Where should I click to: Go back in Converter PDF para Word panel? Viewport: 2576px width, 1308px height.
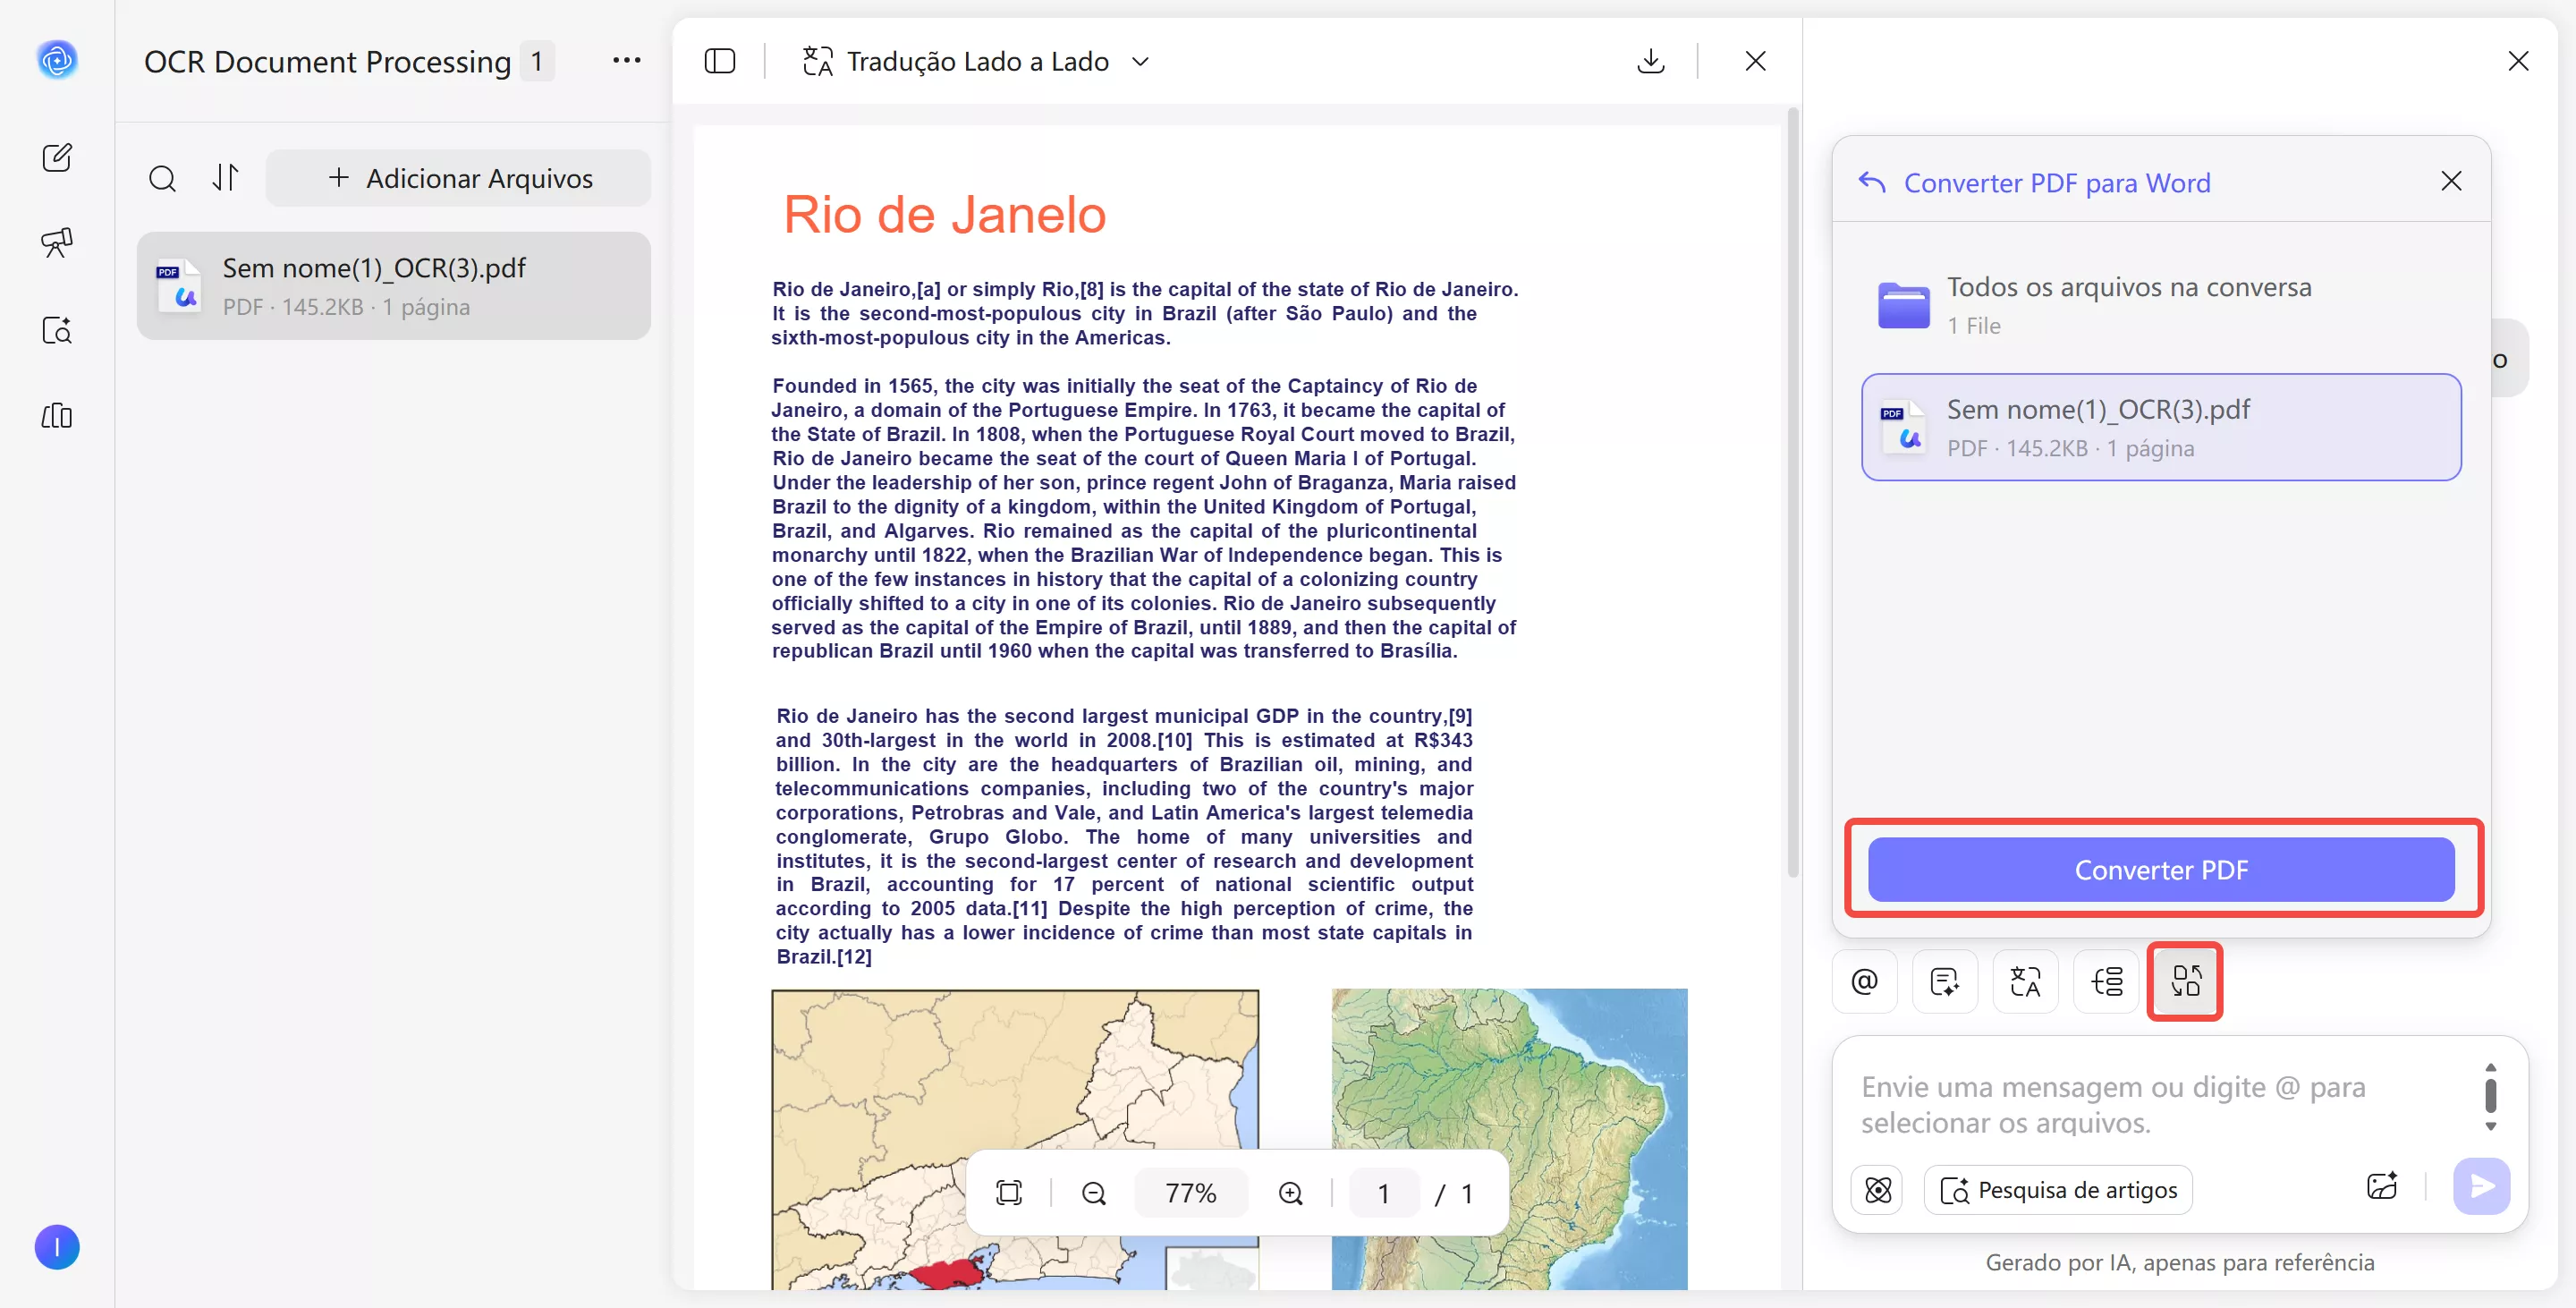click(1871, 182)
